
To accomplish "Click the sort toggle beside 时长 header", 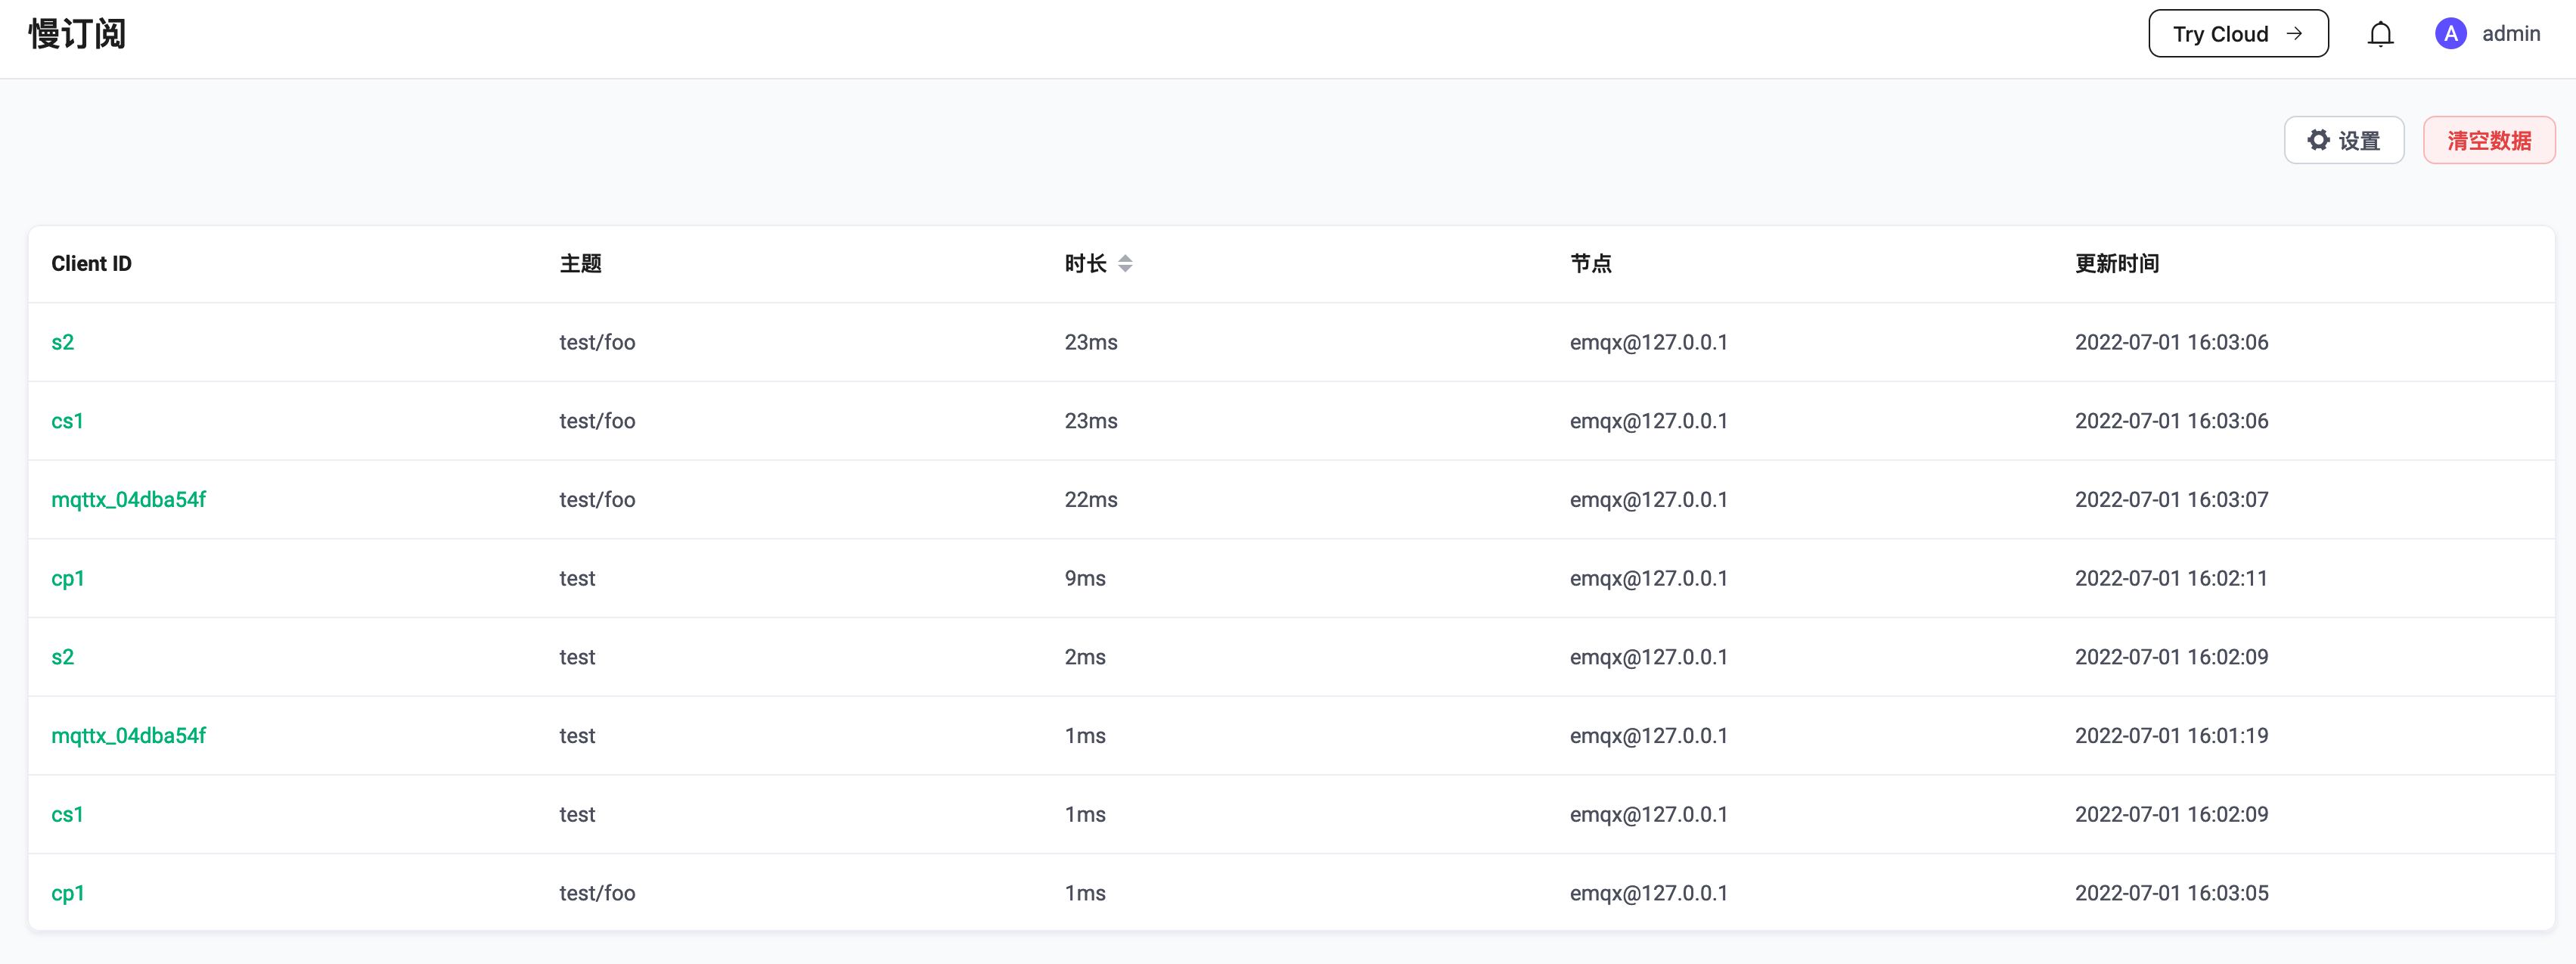I will (x=1125, y=263).
